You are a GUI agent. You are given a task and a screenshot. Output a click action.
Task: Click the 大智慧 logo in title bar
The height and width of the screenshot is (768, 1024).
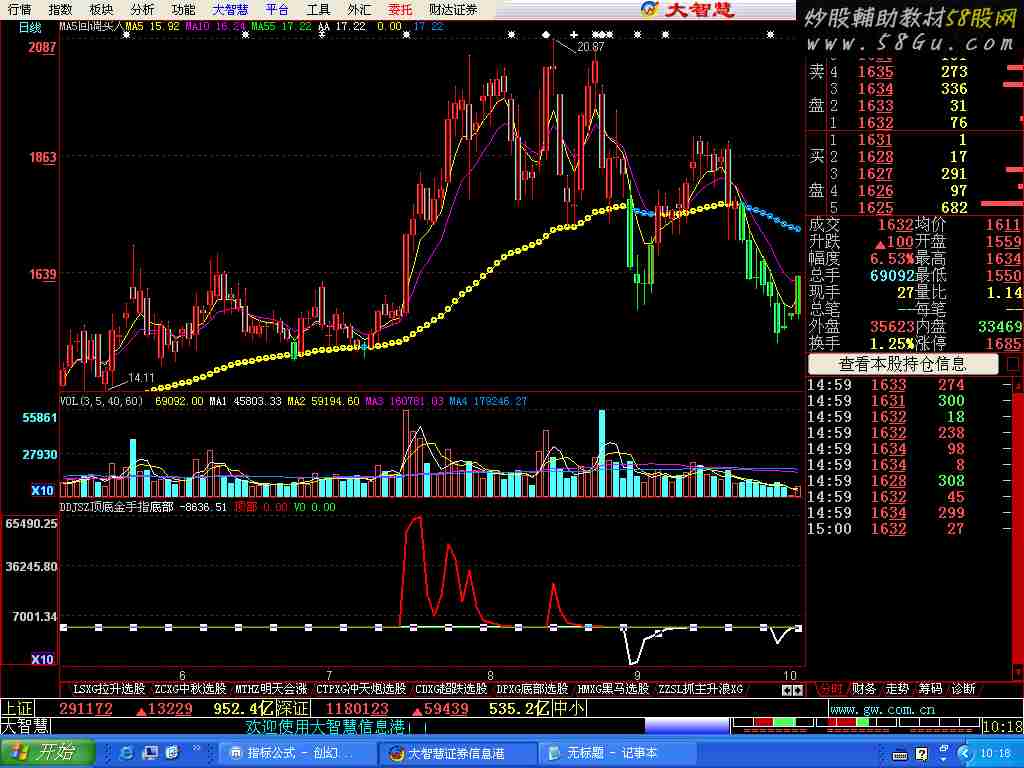(687, 9)
